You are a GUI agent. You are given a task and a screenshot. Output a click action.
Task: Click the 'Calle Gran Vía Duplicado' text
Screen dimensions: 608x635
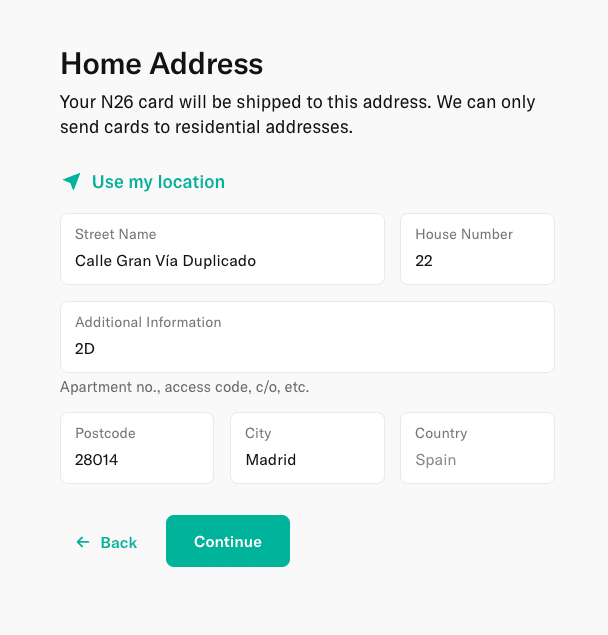tap(165, 261)
